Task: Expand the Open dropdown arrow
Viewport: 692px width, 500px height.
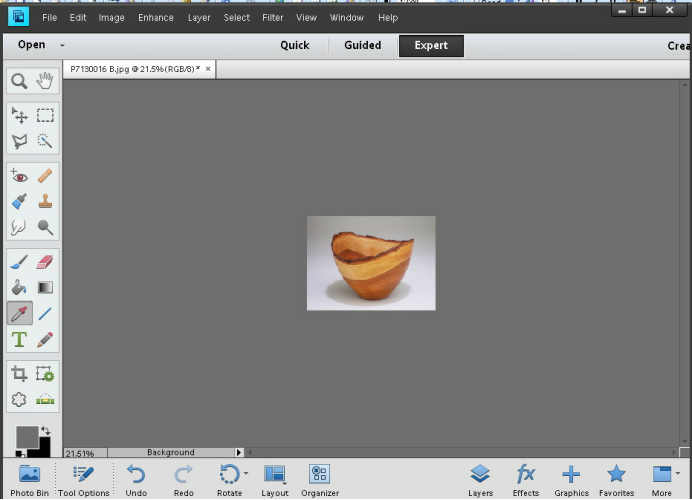Action: point(62,45)
